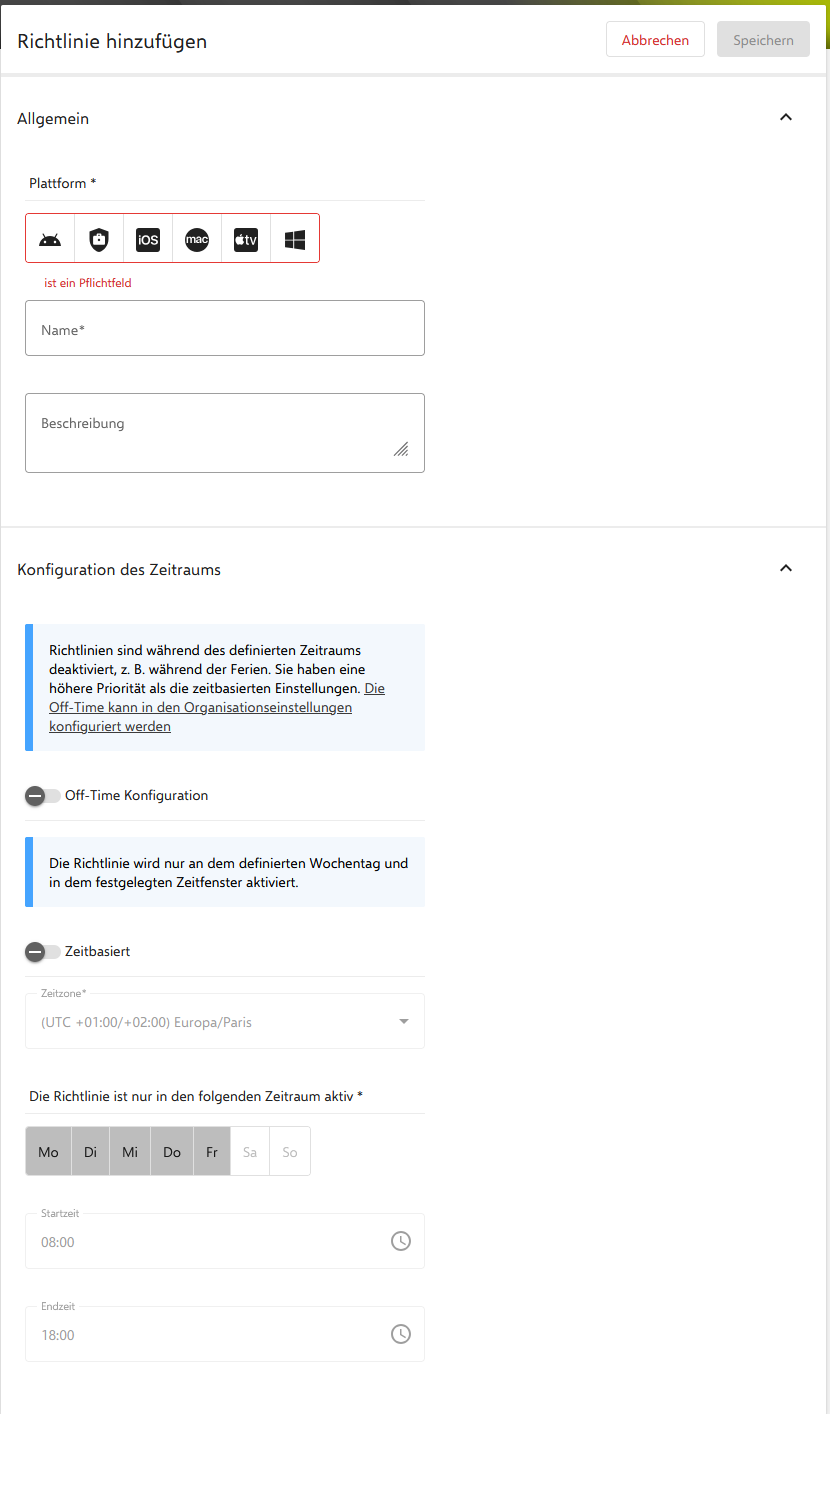
Task: Enable the Off-Time Konfiguration switch
Action: click(x=43, y=796)
